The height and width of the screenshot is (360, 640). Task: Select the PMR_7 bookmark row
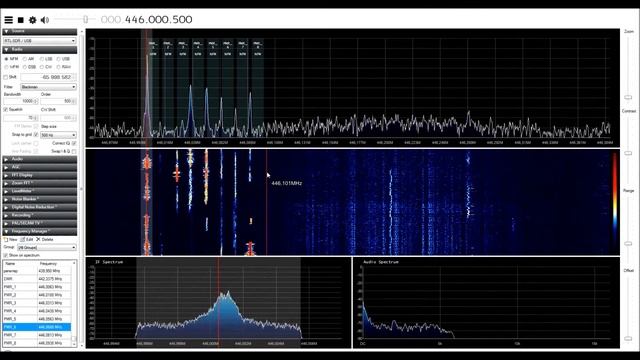pos(37,335)
